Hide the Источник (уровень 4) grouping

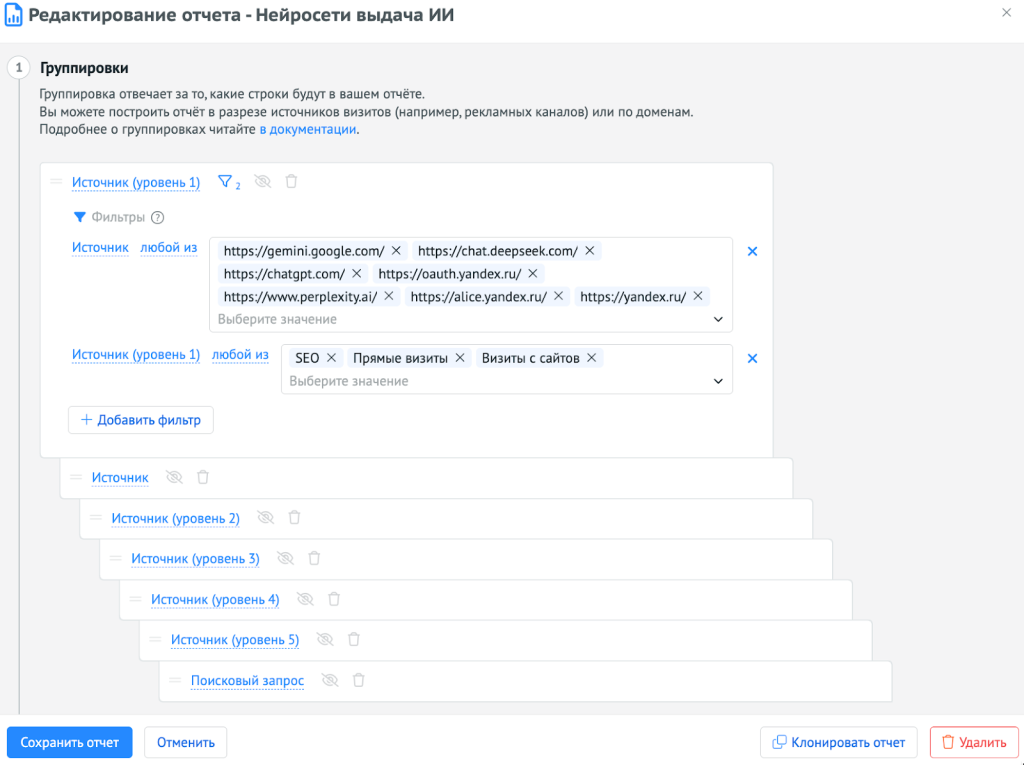click(x=305, y=599)
